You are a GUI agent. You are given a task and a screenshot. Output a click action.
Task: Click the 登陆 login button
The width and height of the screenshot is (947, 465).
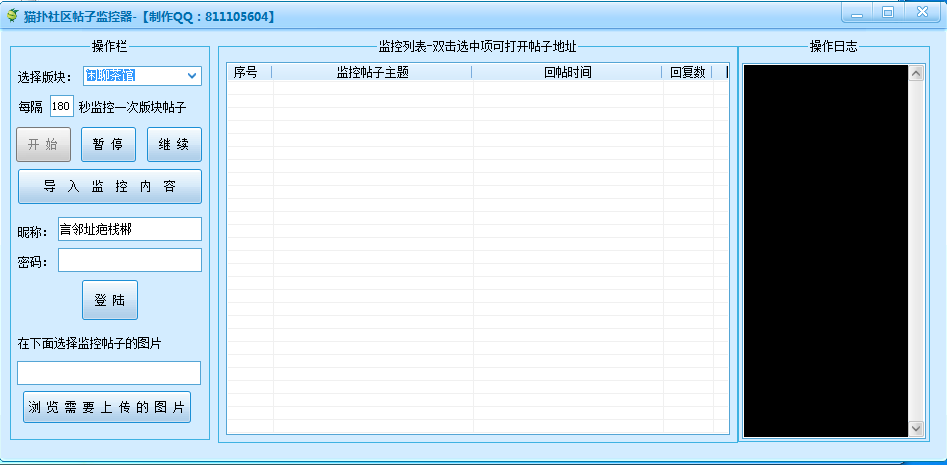click(x=110, y=300)
